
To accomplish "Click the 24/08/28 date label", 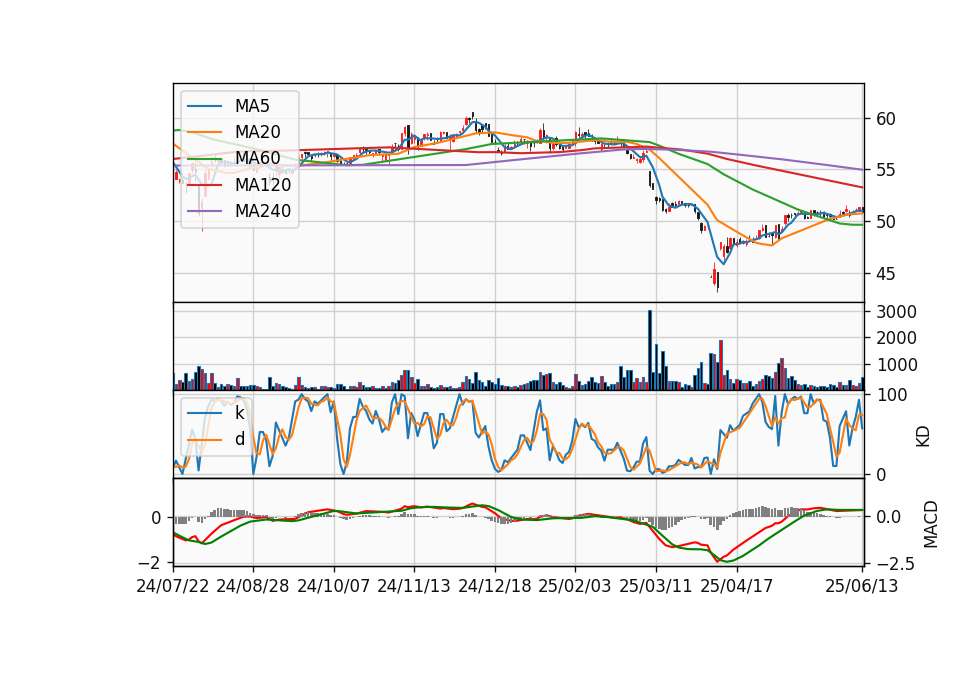I will [253, 586].
